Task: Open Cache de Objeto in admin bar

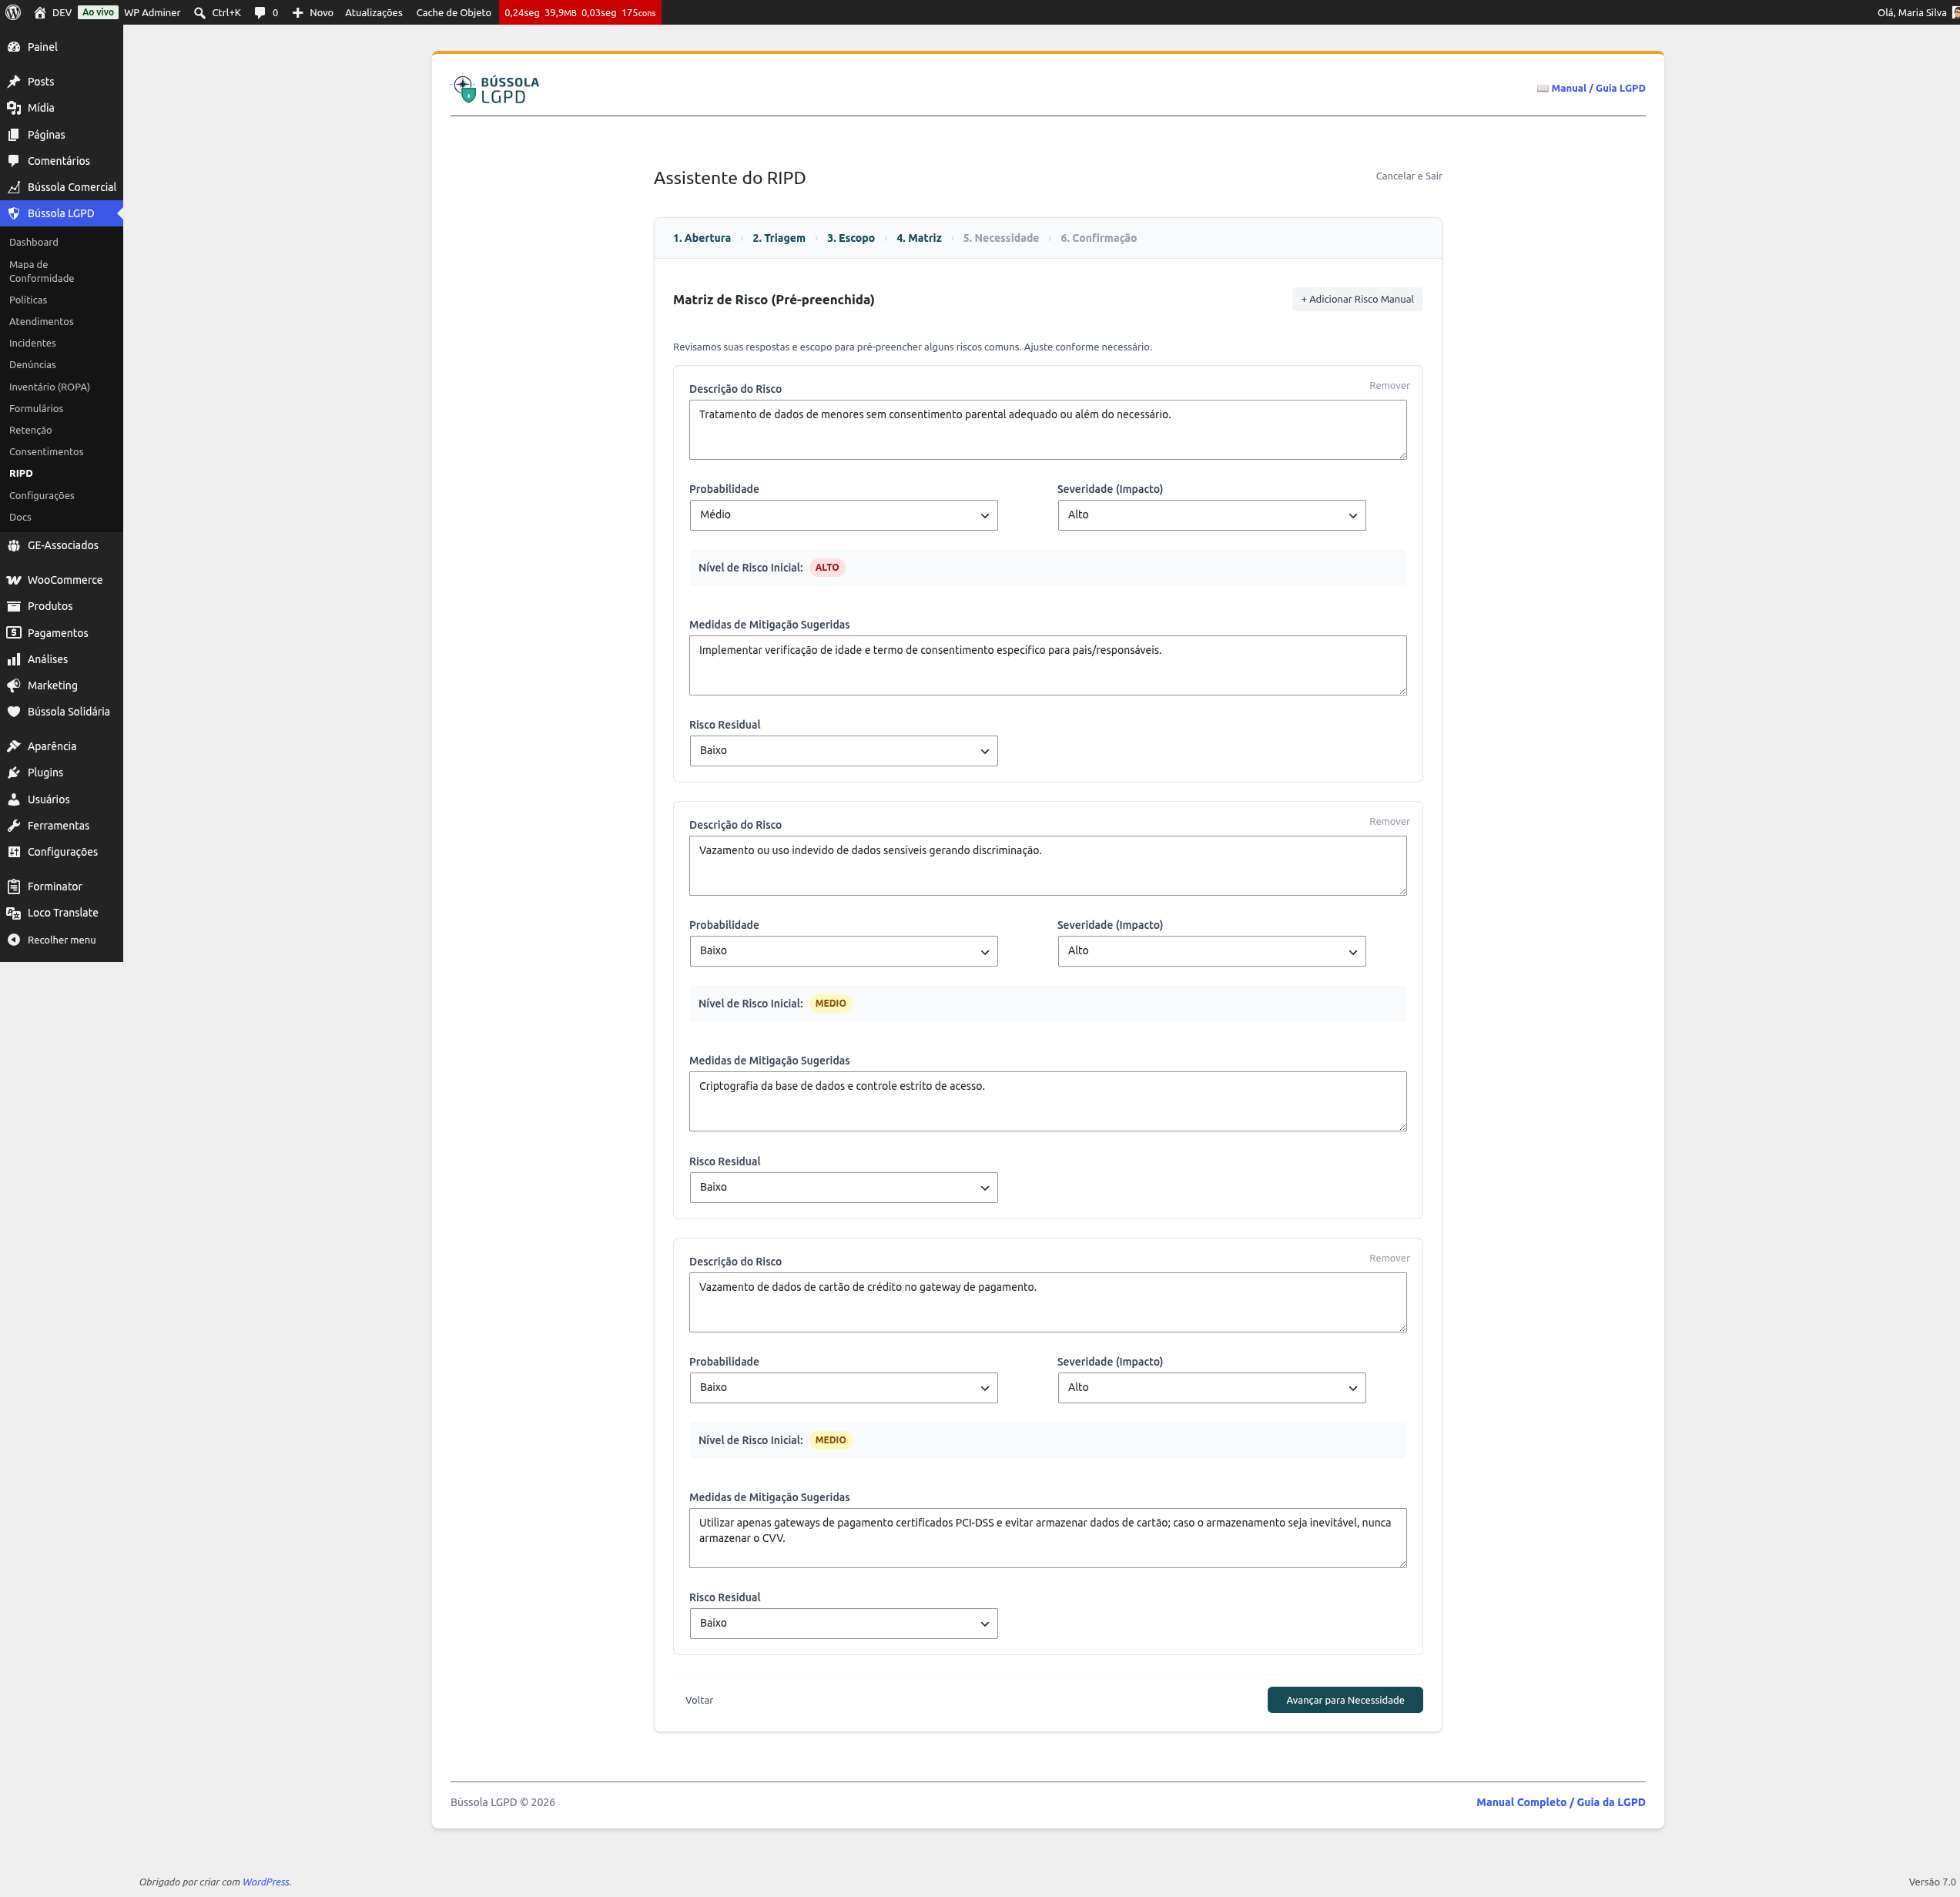Action: [x=453, y=12]
